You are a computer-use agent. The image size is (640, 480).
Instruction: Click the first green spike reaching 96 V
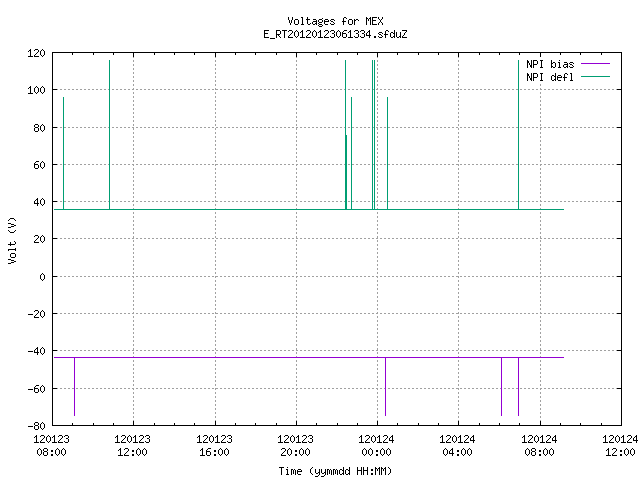coord(63,153)
